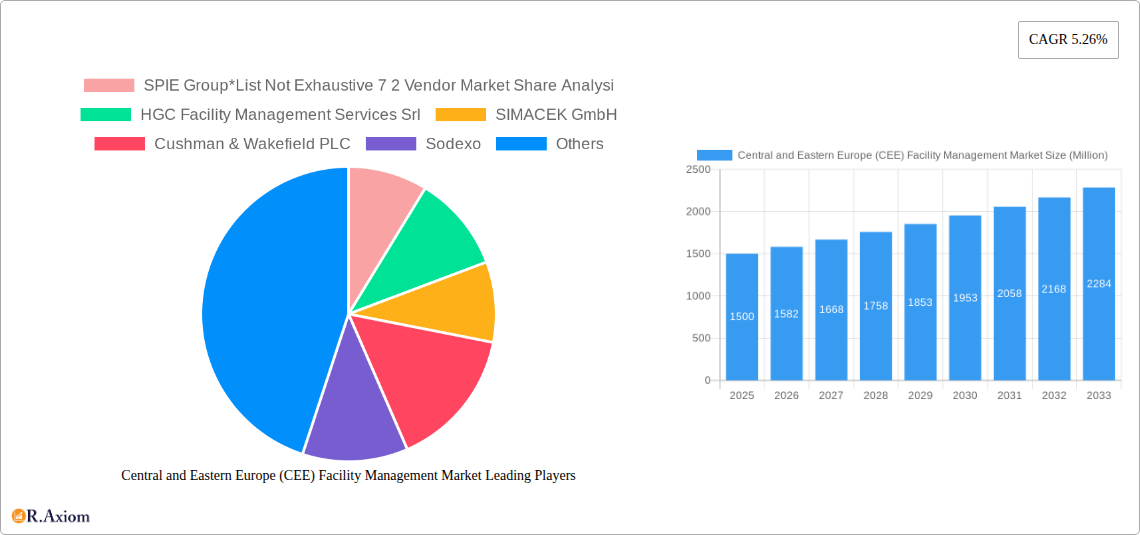Click the SPIE Group legend color swatch
The width and height of the screenshot is (1140, 535).
coord(109,85)
